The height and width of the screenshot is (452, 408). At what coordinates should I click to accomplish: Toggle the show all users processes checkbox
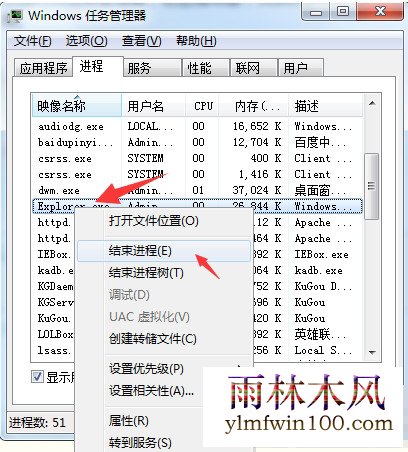tap(37, 377)
